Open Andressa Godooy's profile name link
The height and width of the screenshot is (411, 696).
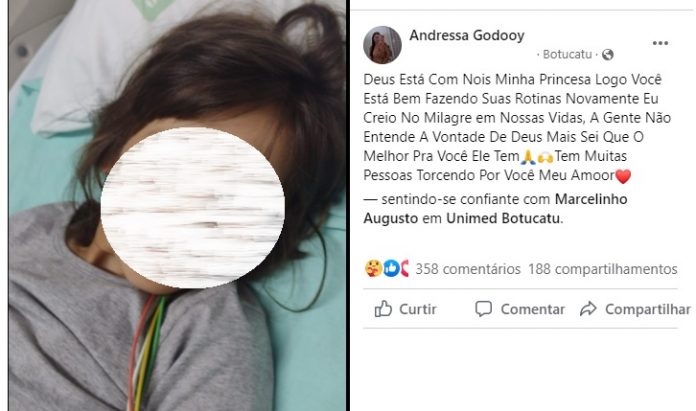(467, 35)
